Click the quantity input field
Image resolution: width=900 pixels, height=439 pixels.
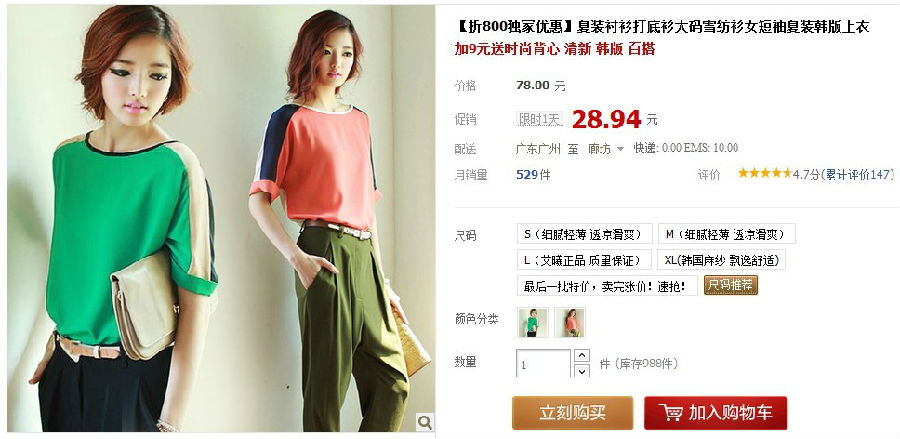click(x=544, y=363)
